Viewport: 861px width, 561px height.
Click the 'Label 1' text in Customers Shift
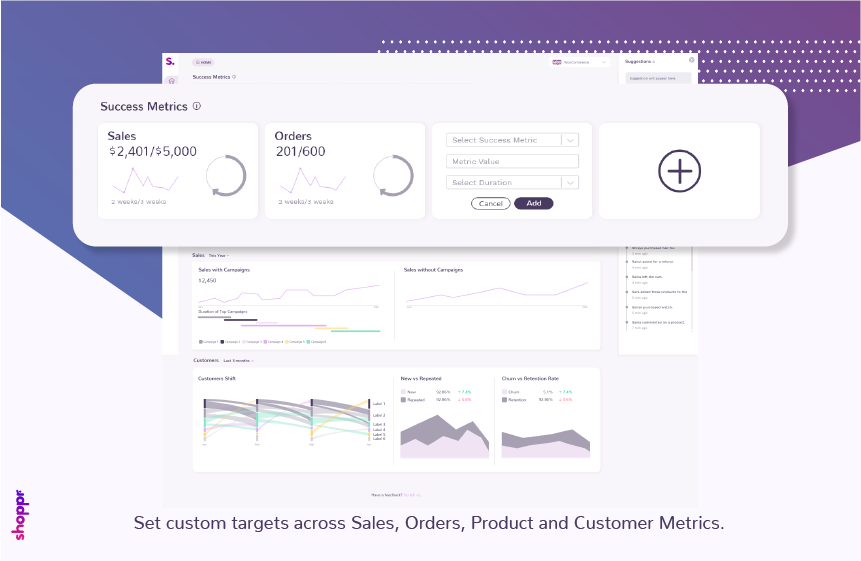[x=379, y=403]
